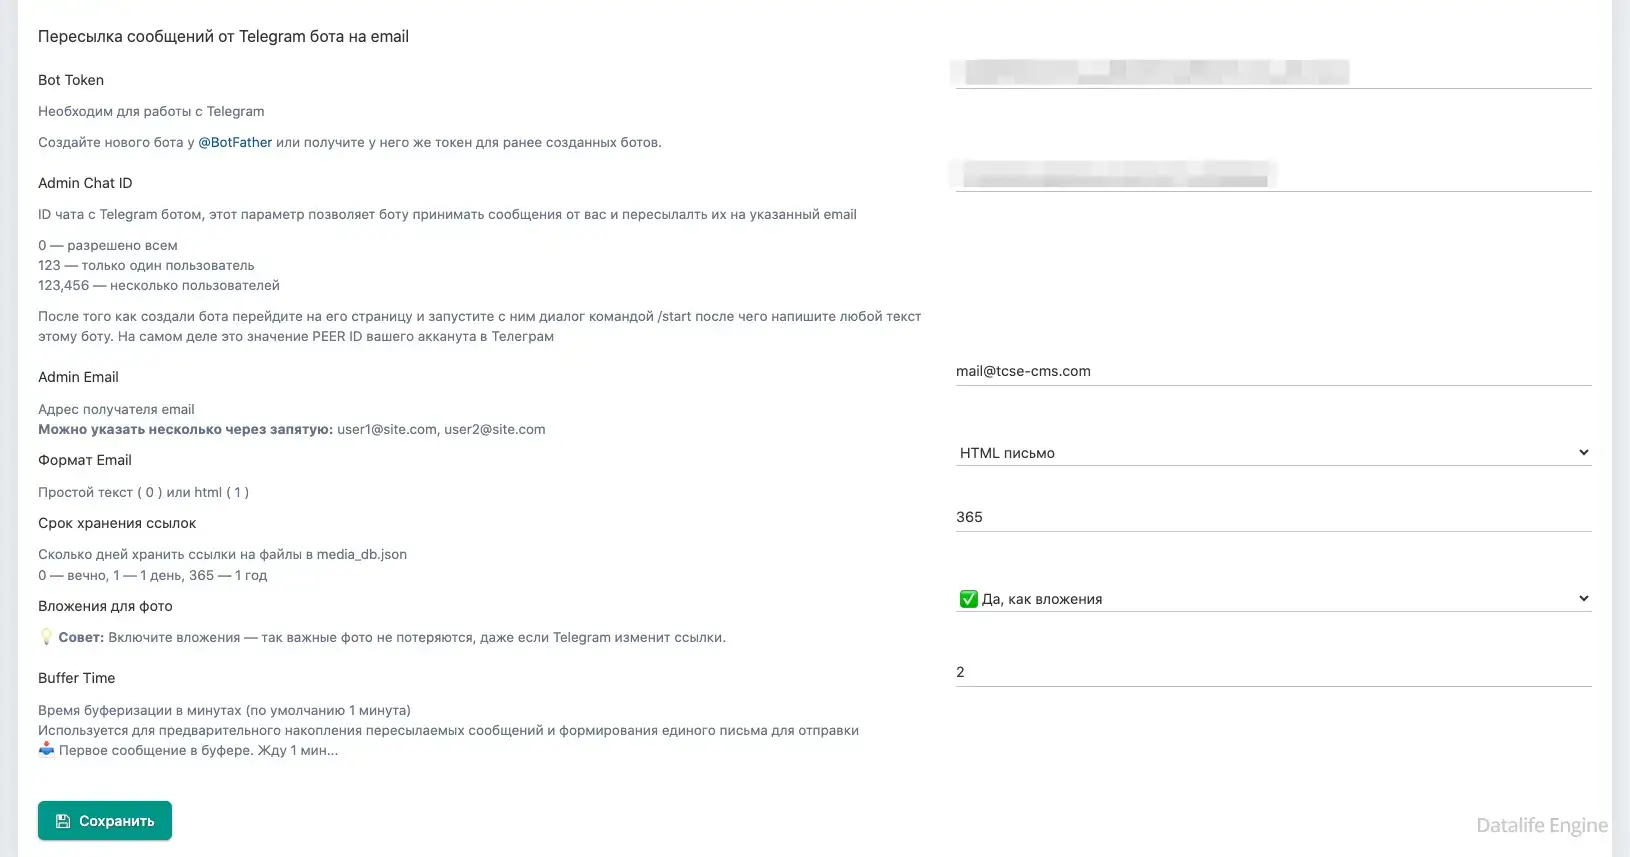
Task: Click the Admin Chat ID setting label
Action: click(x=85, y=183)
